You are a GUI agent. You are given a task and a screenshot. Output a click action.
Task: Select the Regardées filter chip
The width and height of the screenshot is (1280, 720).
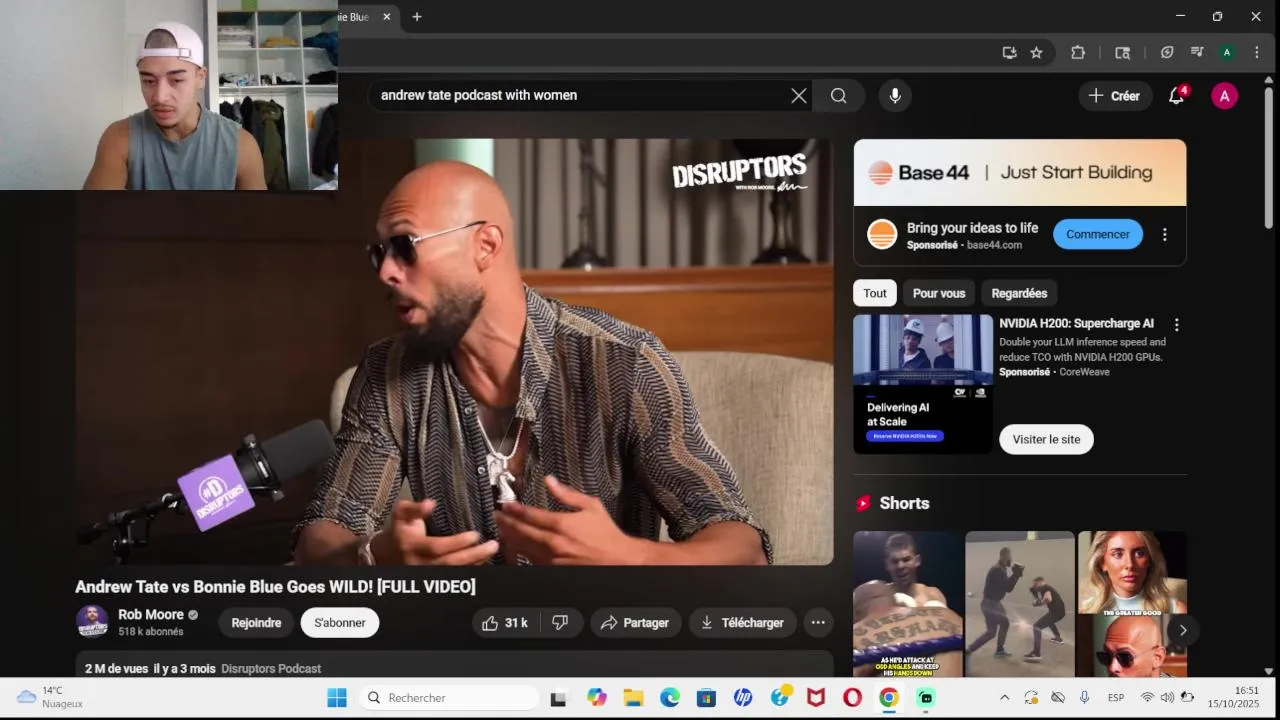click(x=1019, y=293)
